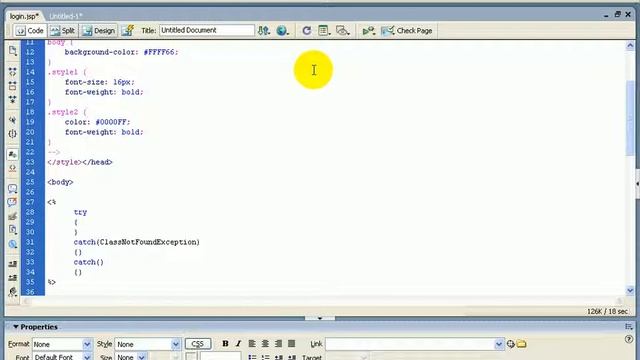Click the CSS button in Properties

[x=198, y=344]
